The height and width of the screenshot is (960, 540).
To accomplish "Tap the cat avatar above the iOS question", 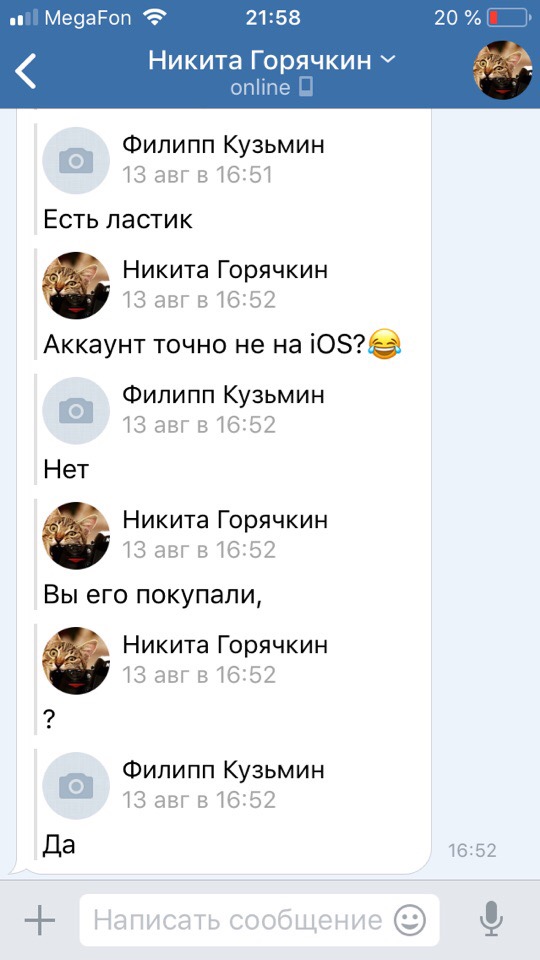I will pyautogui.click(x=76, y=285).
